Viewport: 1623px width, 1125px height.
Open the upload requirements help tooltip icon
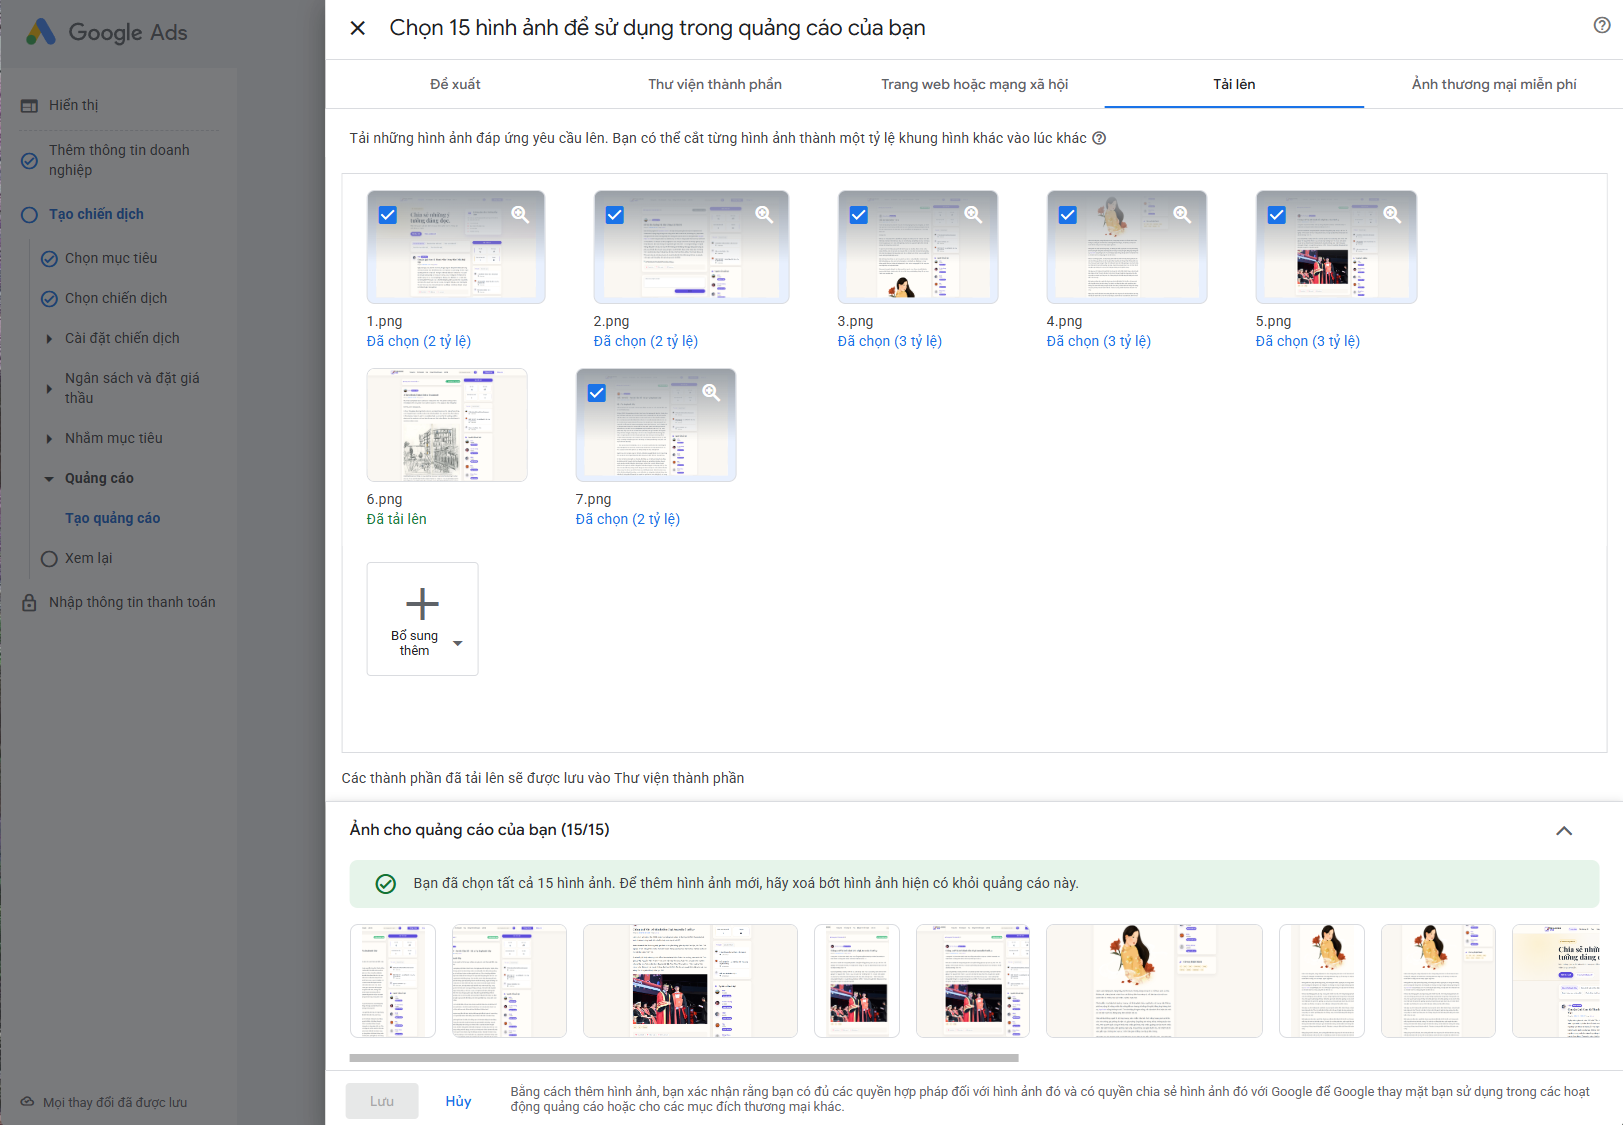click(1099, 138)
